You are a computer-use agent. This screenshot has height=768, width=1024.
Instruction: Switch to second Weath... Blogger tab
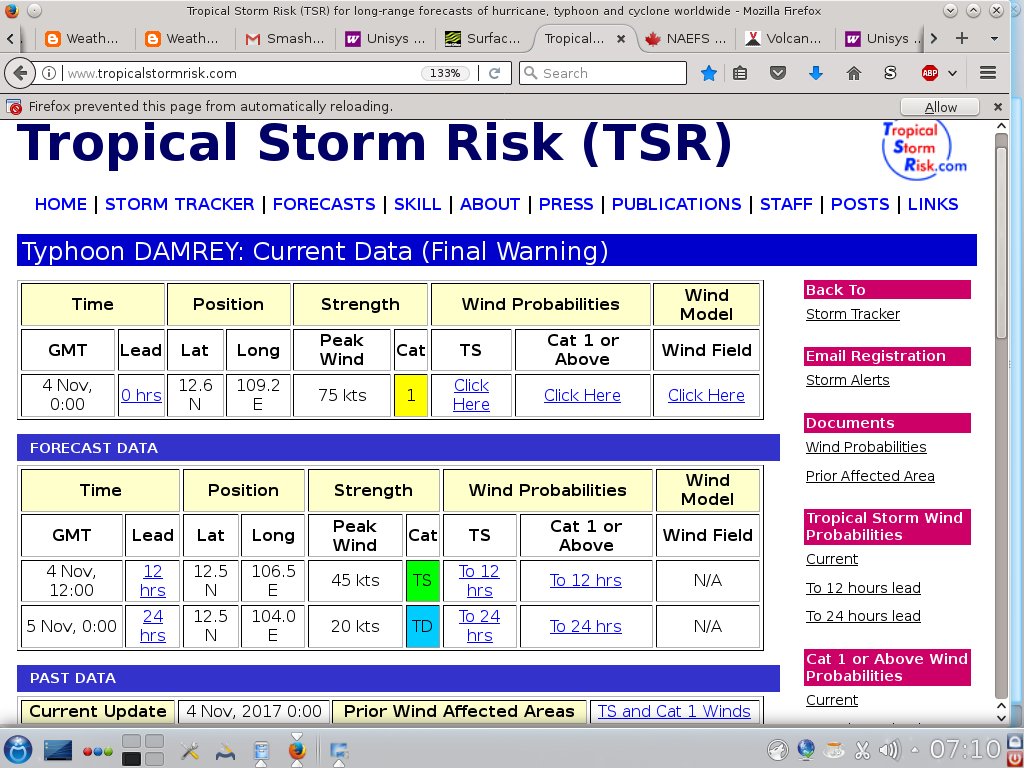click(x=182, y=39)
